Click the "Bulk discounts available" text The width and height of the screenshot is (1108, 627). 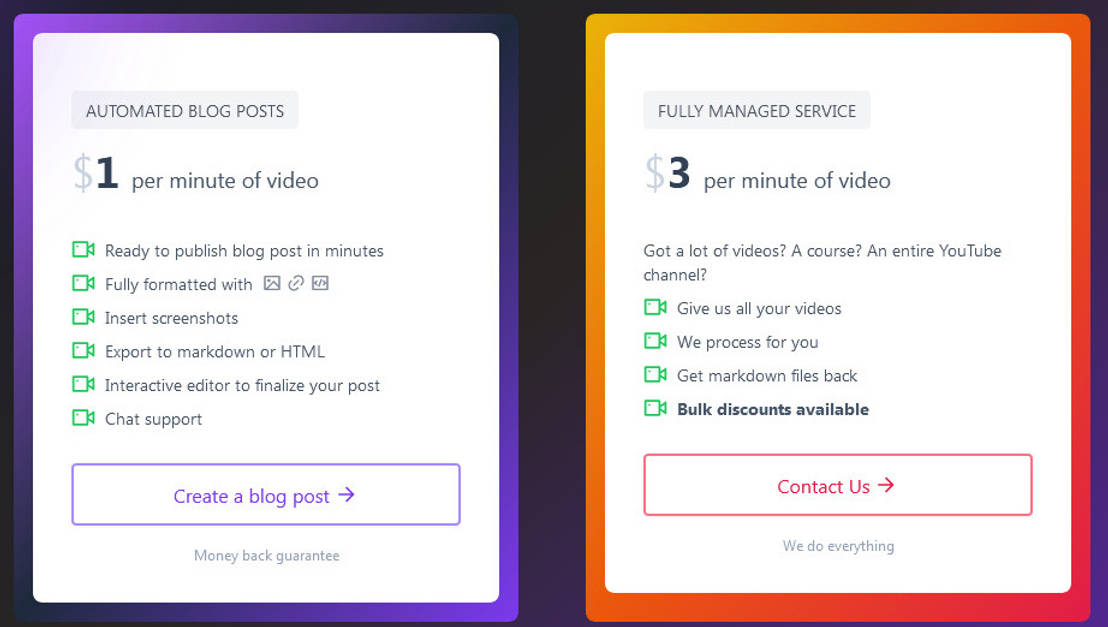773,409
